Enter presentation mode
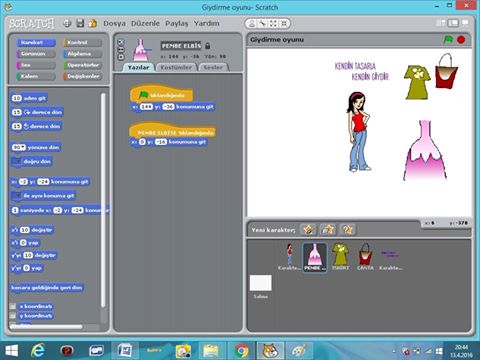 pyautogui.click(x=465, y=23)
